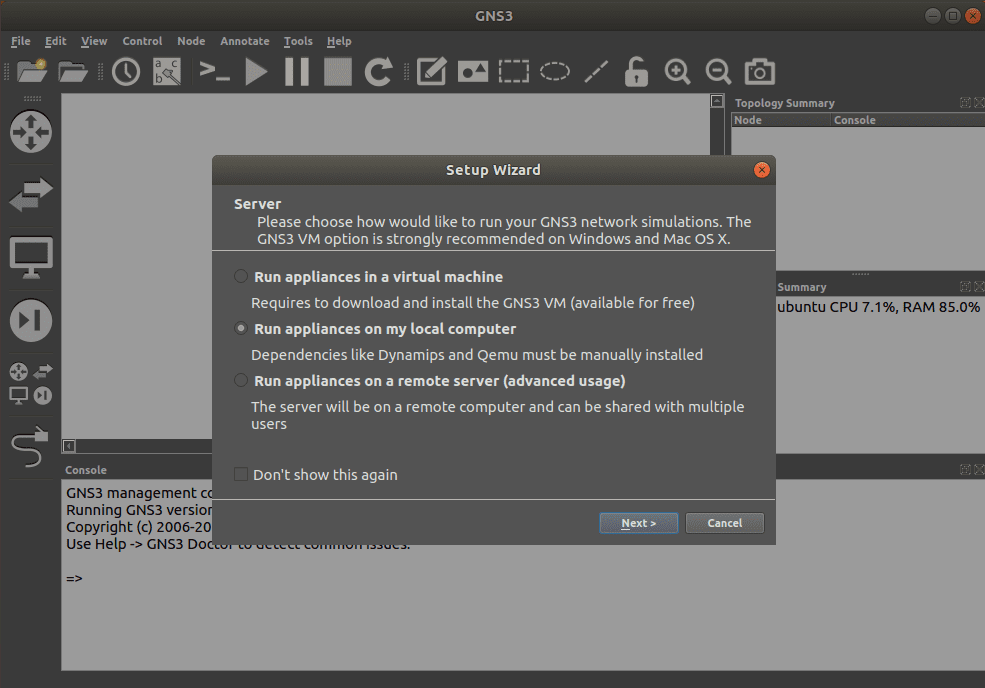Select the draw ellipse tool
985x688 pixels.
tap(555, 72)
